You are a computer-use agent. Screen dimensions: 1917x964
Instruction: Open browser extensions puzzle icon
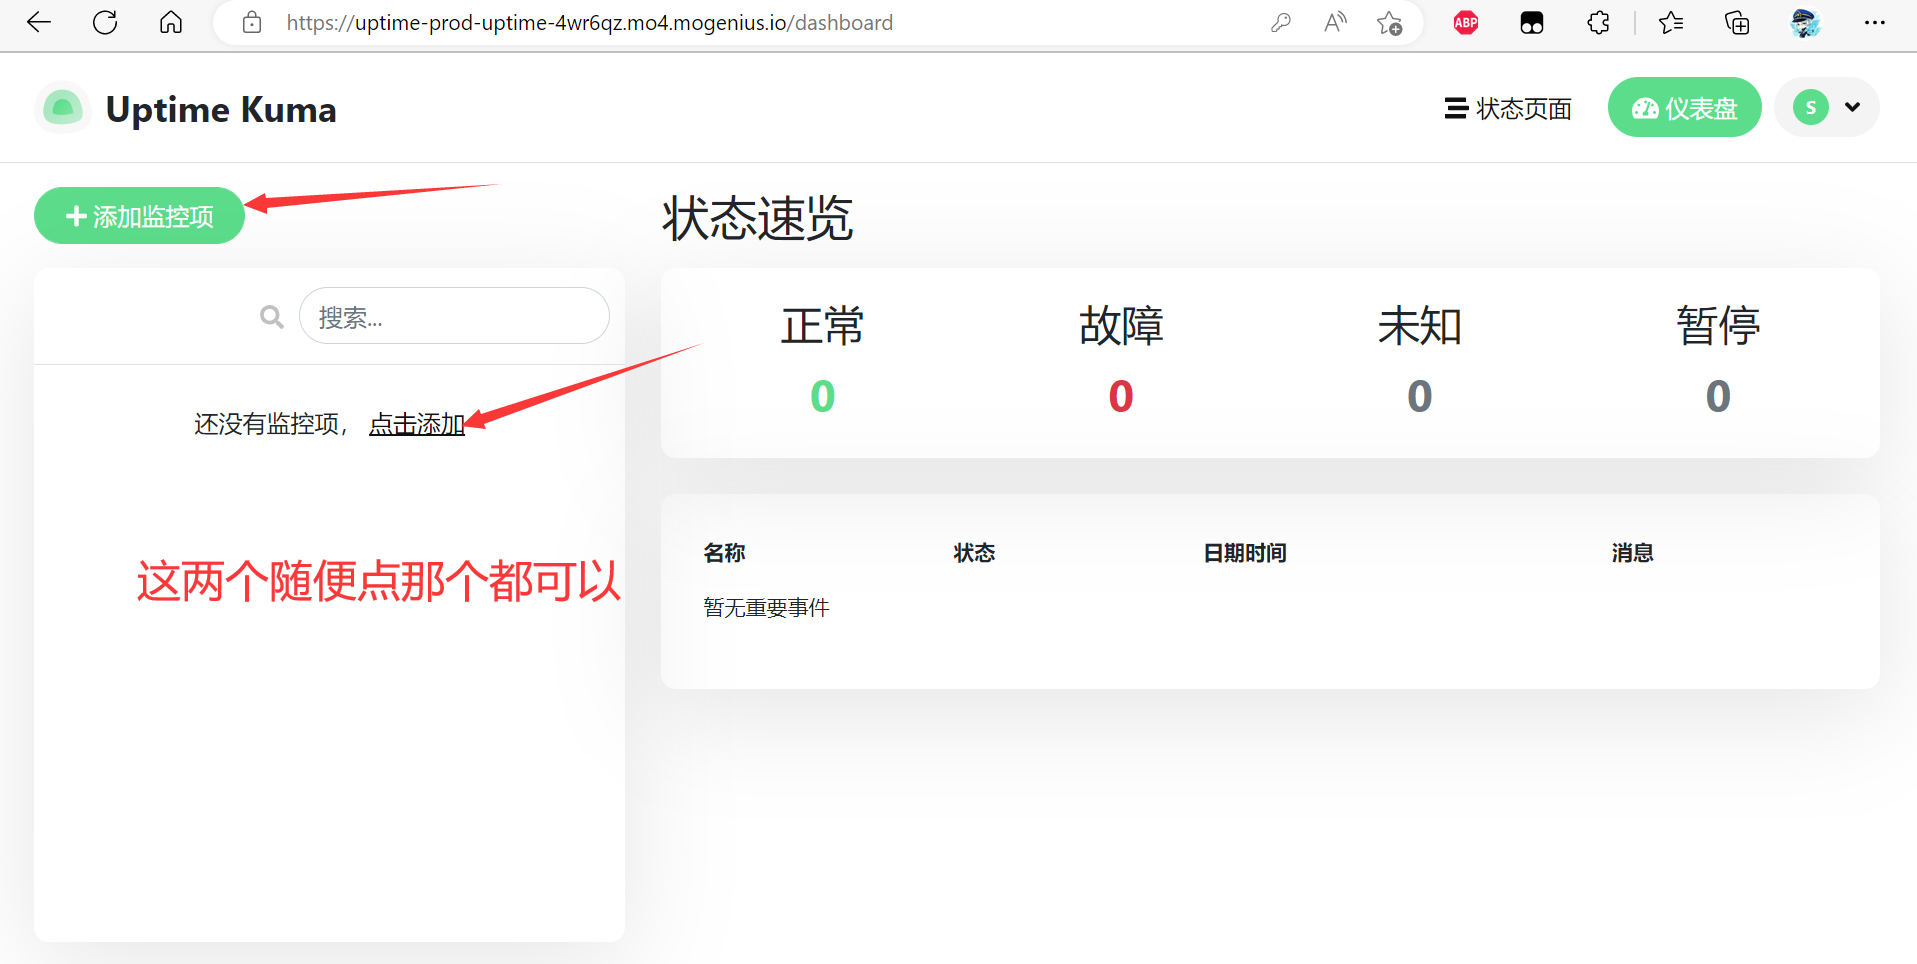point(1598,22)
